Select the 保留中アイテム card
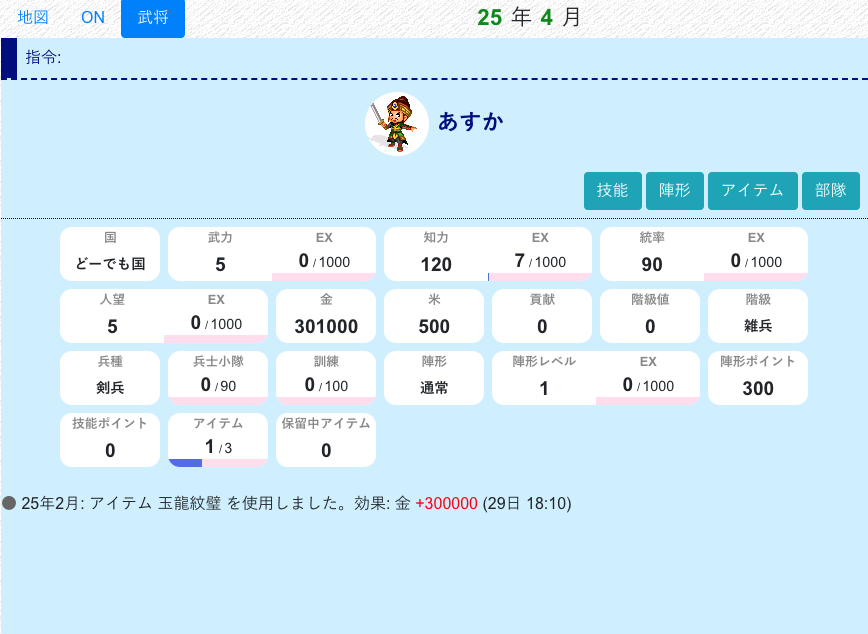The height and width of the screenshot is (634, 868). (326, 440)
